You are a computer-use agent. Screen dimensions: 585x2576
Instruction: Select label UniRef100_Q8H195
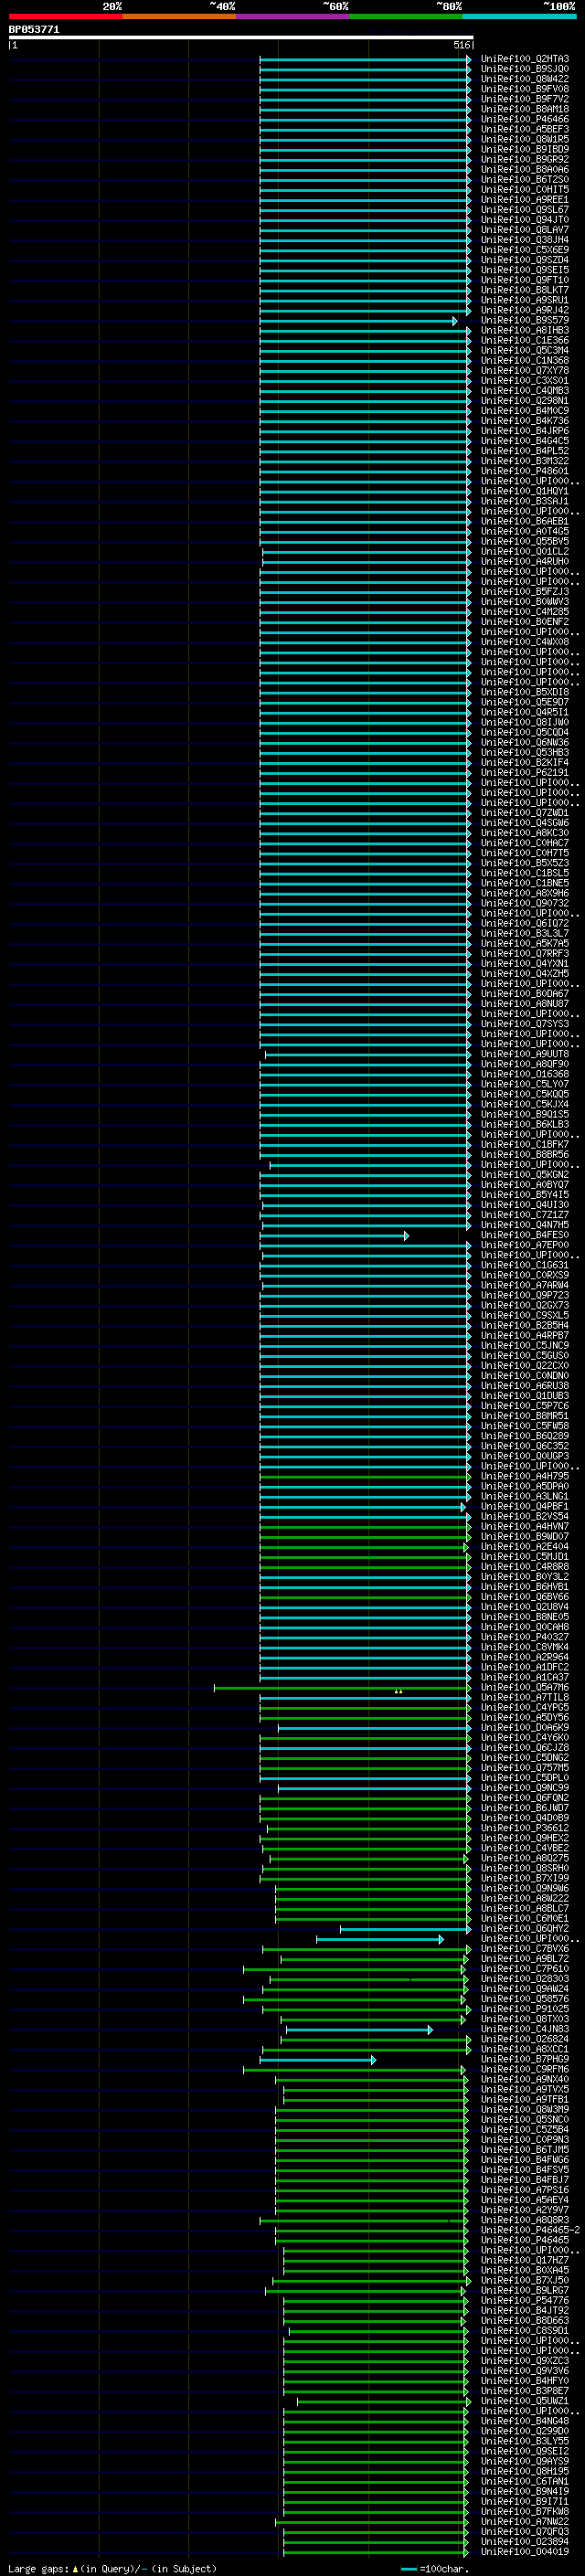coord(525,2472)
